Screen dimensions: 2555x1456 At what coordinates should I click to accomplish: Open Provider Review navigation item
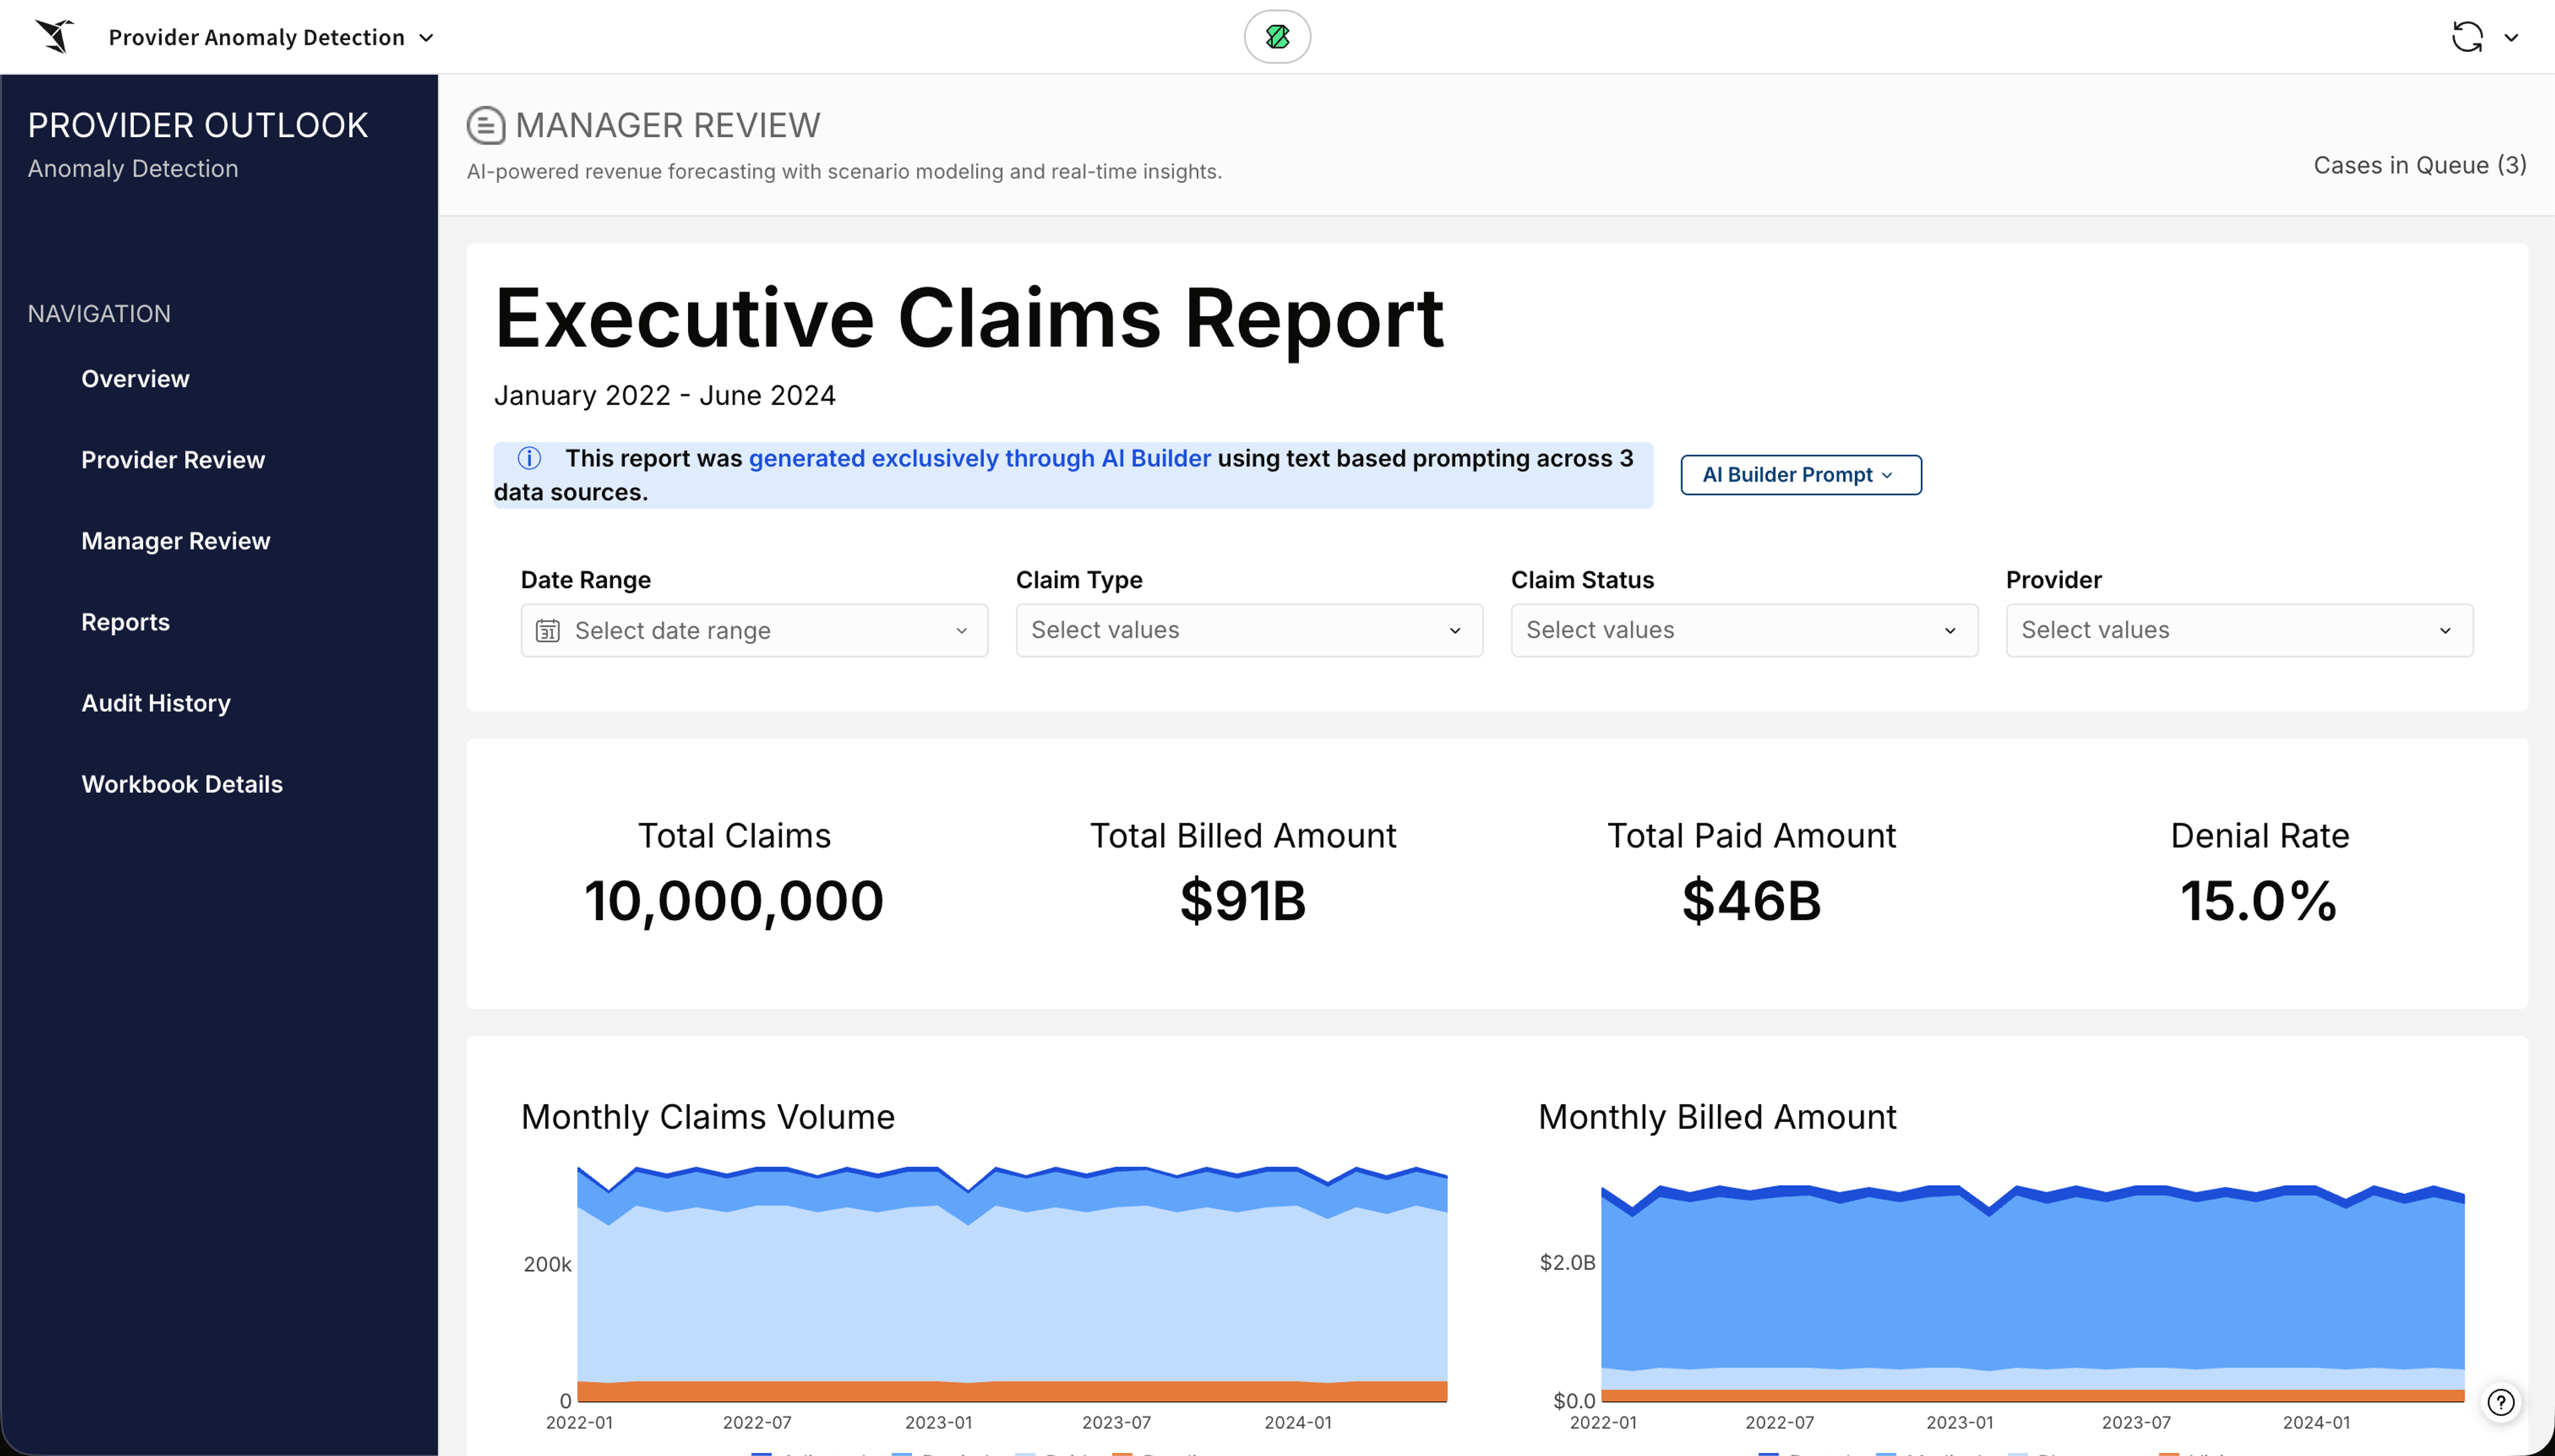point(173,460)
